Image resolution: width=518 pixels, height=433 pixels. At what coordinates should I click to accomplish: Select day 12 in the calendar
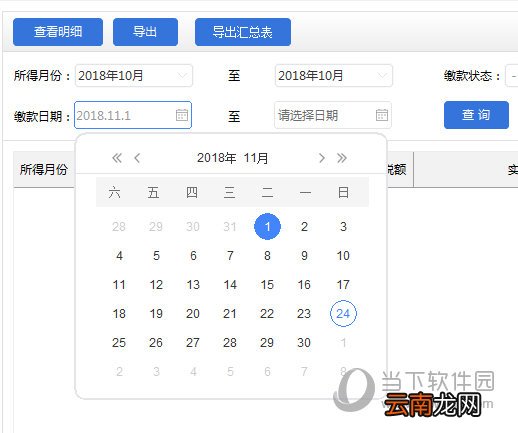pos(156,285)
